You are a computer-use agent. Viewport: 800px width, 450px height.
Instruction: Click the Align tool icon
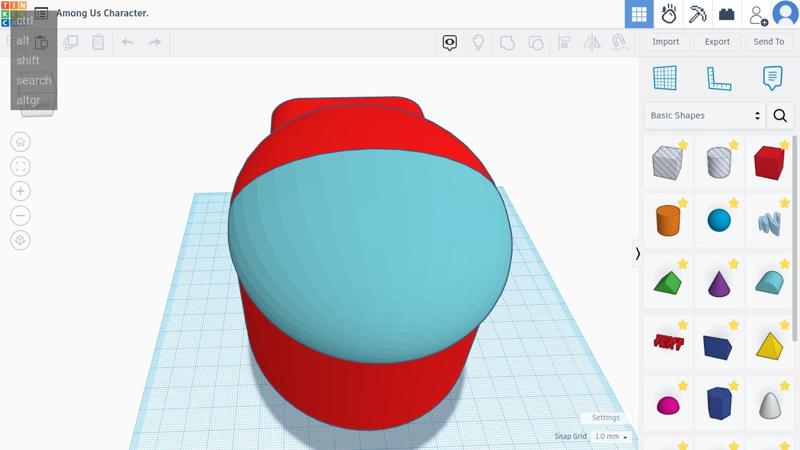click(564, 42)
